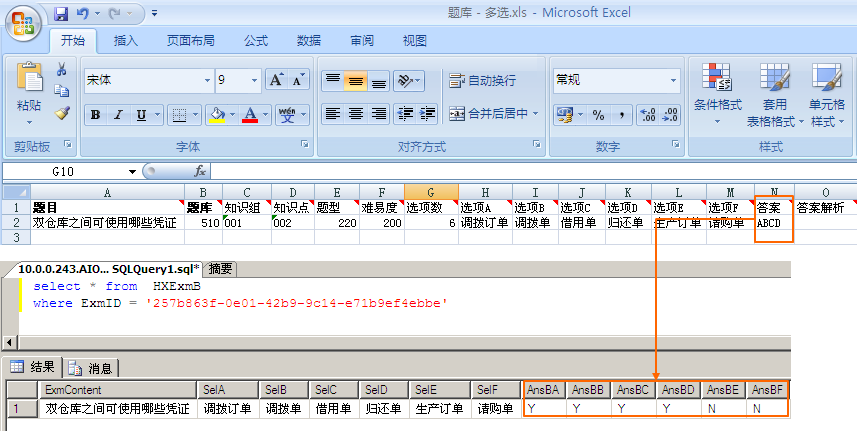
Task: Toggle center horizontal alignment
Action: pyautogui.click(x=355, y=114)
